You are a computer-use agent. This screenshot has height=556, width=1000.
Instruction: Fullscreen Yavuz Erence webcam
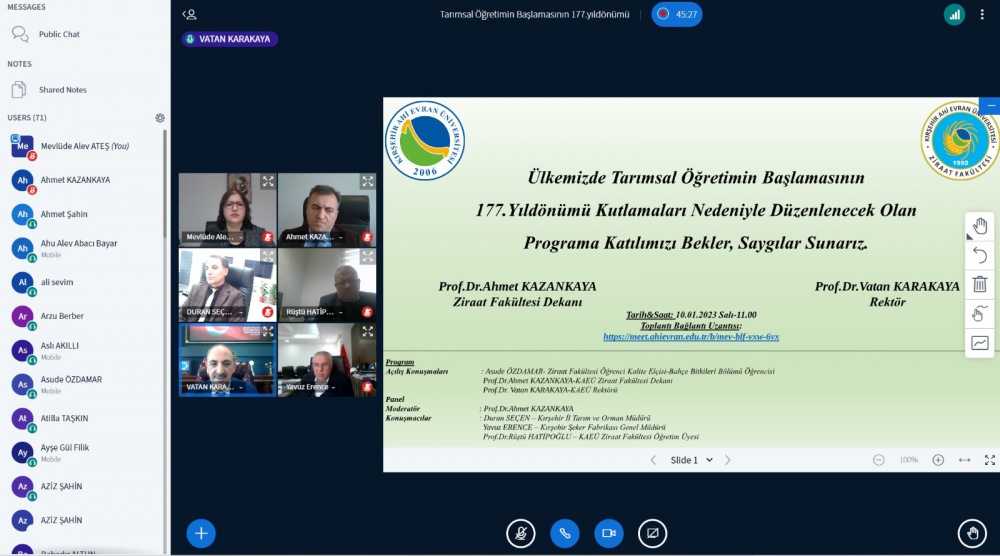pyautogui.click(x=368, y=332)
